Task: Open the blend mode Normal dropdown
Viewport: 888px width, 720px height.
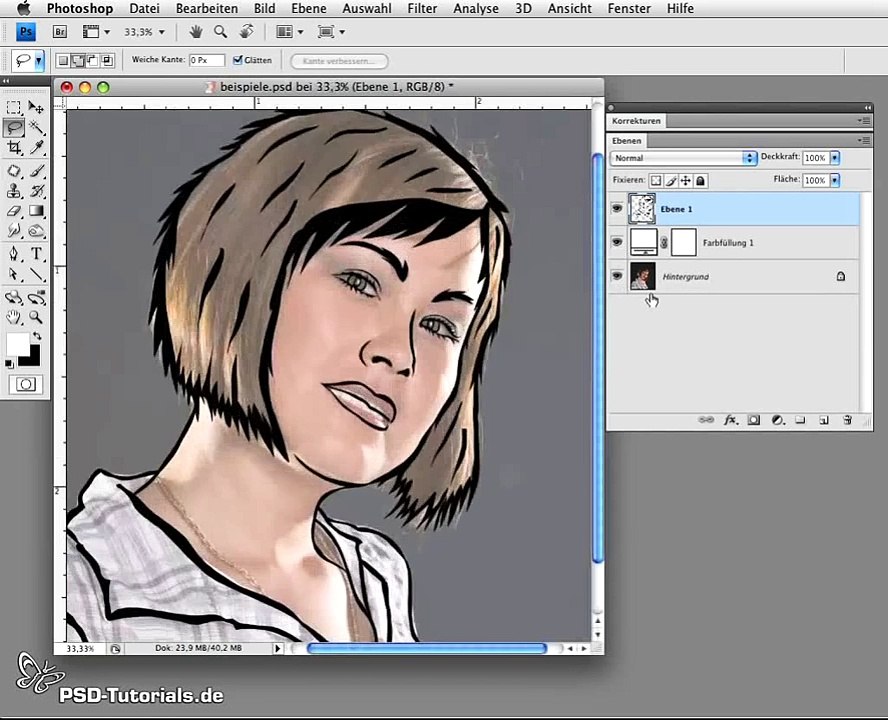Action: (684, 158)
